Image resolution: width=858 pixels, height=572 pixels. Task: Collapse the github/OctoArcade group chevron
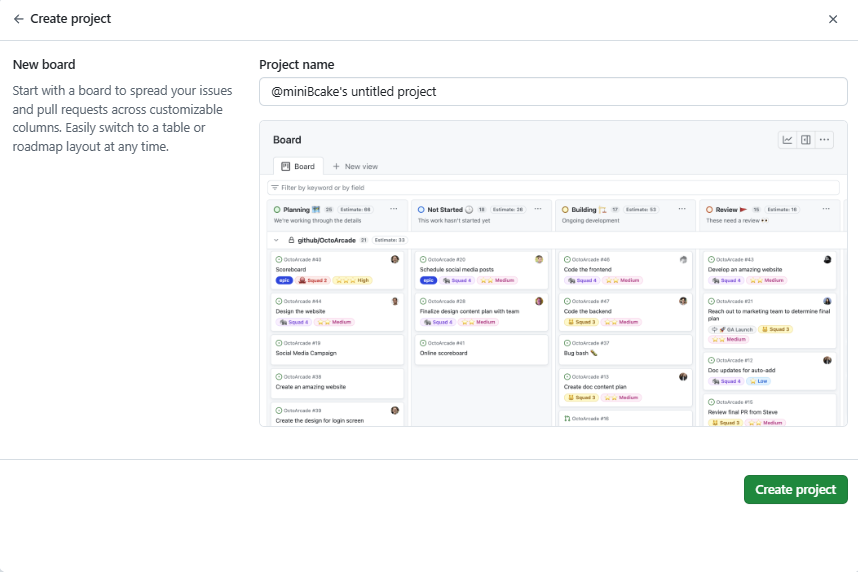point(276,240)
